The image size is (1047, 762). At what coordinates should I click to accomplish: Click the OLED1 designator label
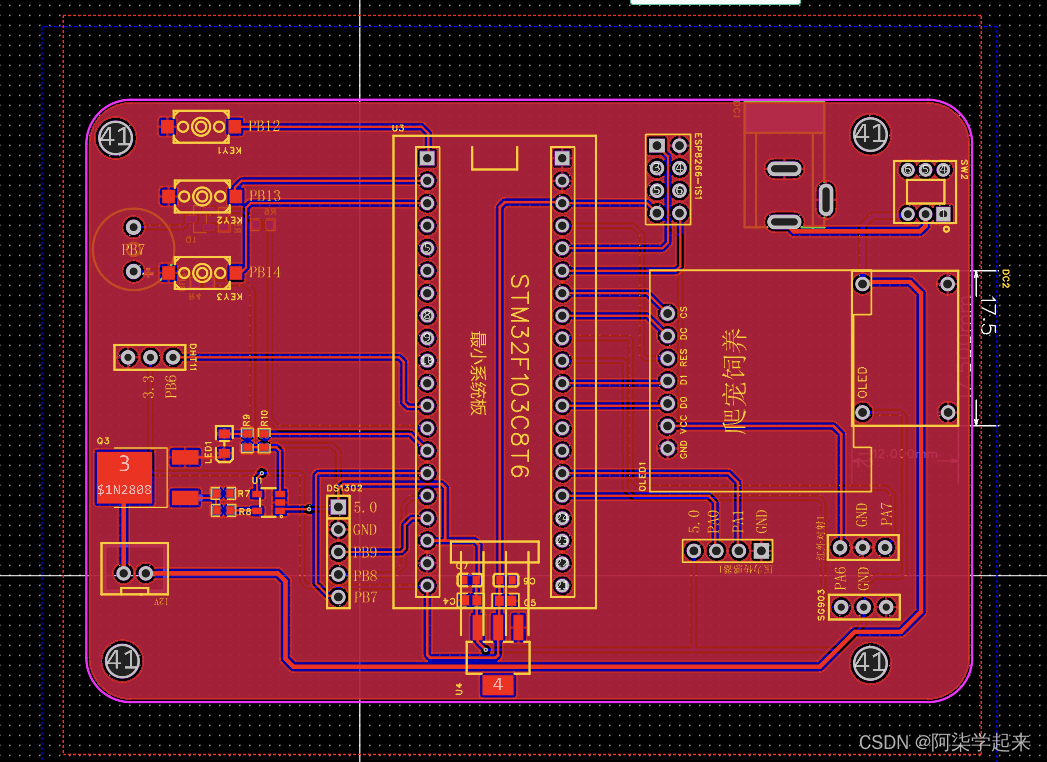pyautogui.click(x=642, y=476)
